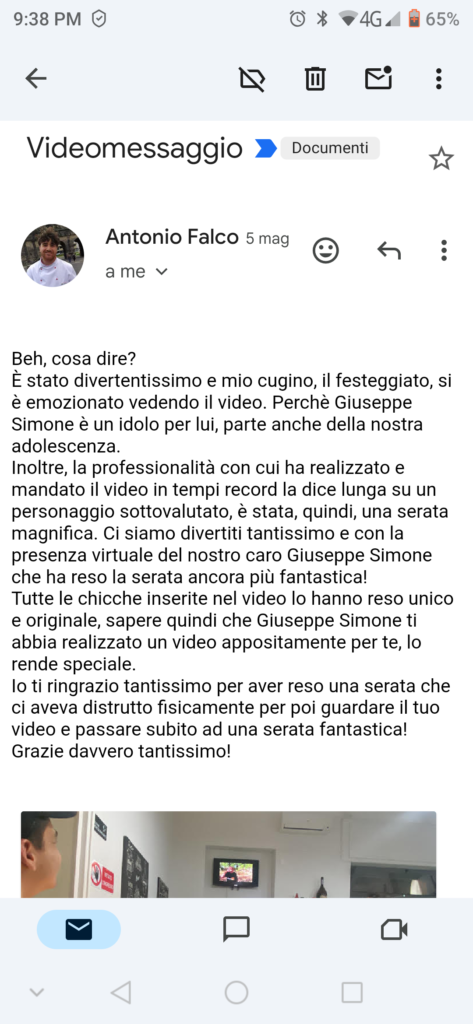Tap the remove label icon in toolbar

click(x=252, y=79)
